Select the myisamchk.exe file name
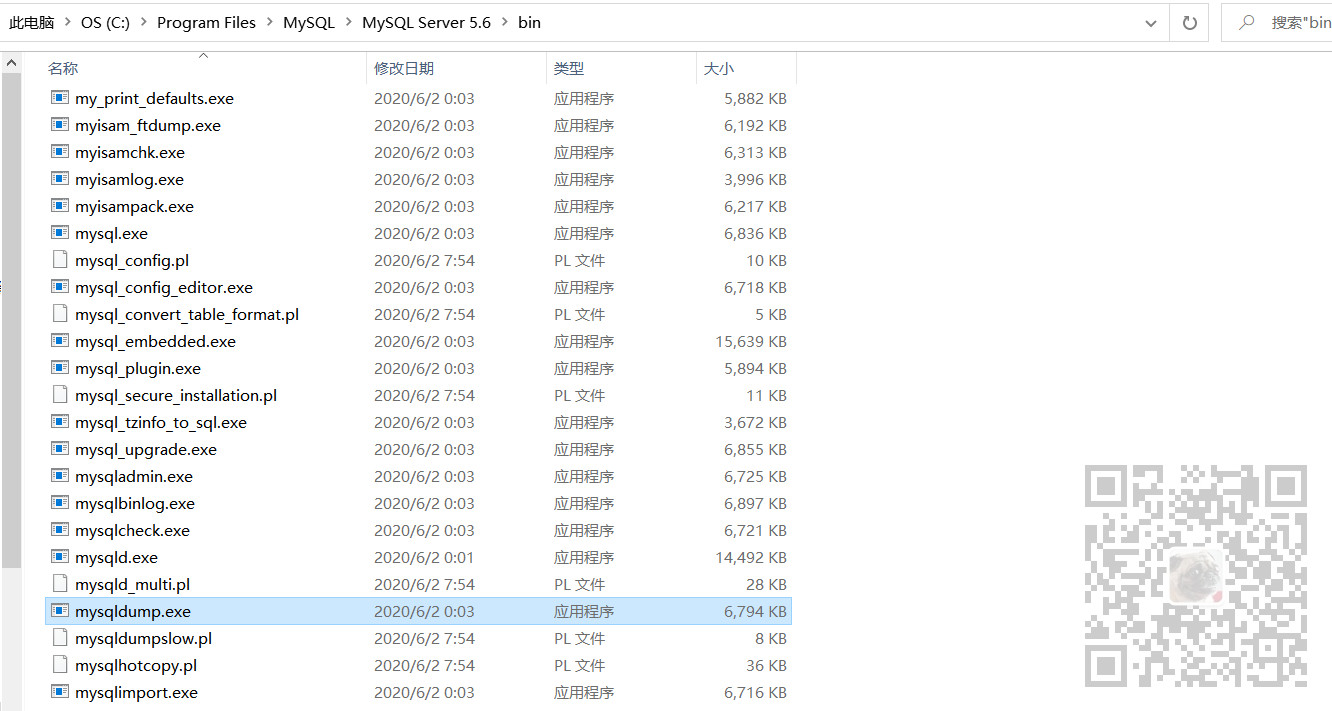The image size is (1332, 711). coord(130,152)
